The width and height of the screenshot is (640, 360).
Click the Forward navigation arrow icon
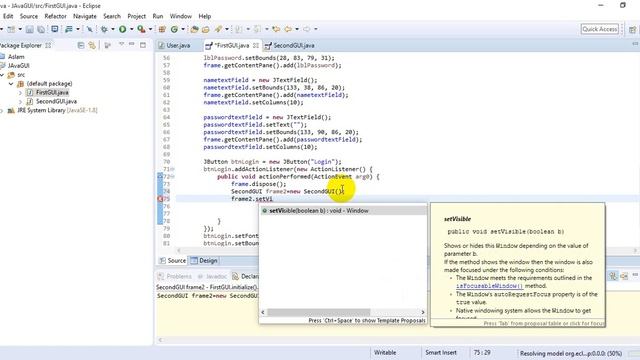[x=307, y=29]
